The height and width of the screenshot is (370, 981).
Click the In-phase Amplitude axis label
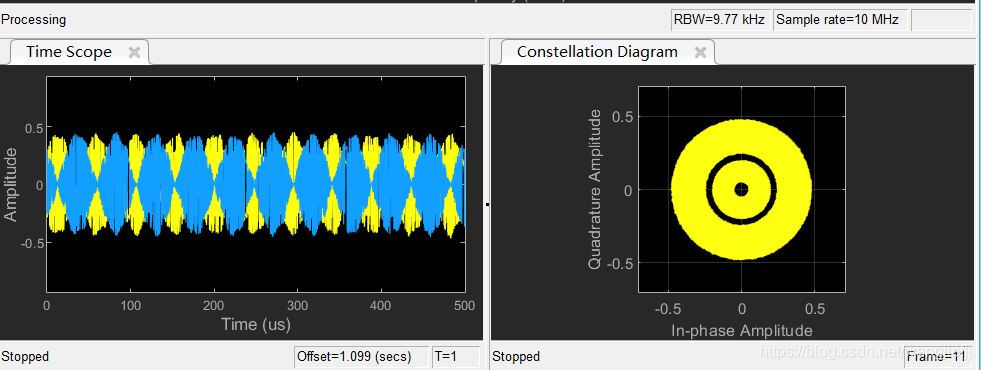point(741,330)
